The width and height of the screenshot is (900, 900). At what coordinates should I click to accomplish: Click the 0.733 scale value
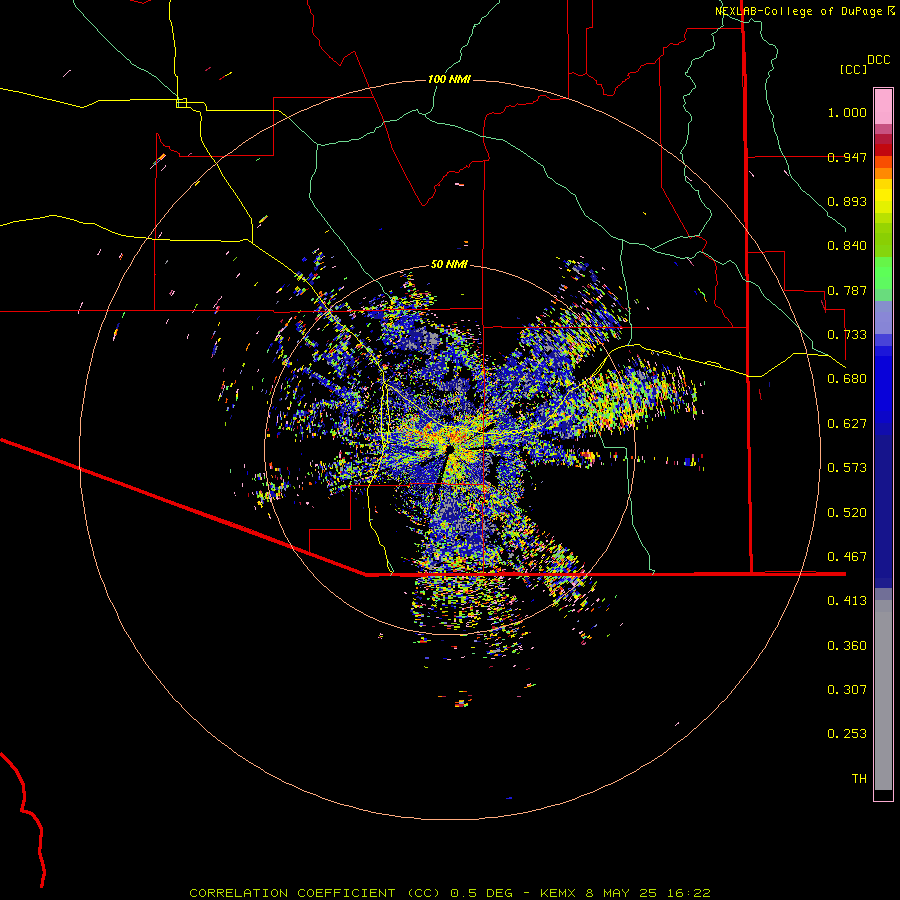point(847,335)
